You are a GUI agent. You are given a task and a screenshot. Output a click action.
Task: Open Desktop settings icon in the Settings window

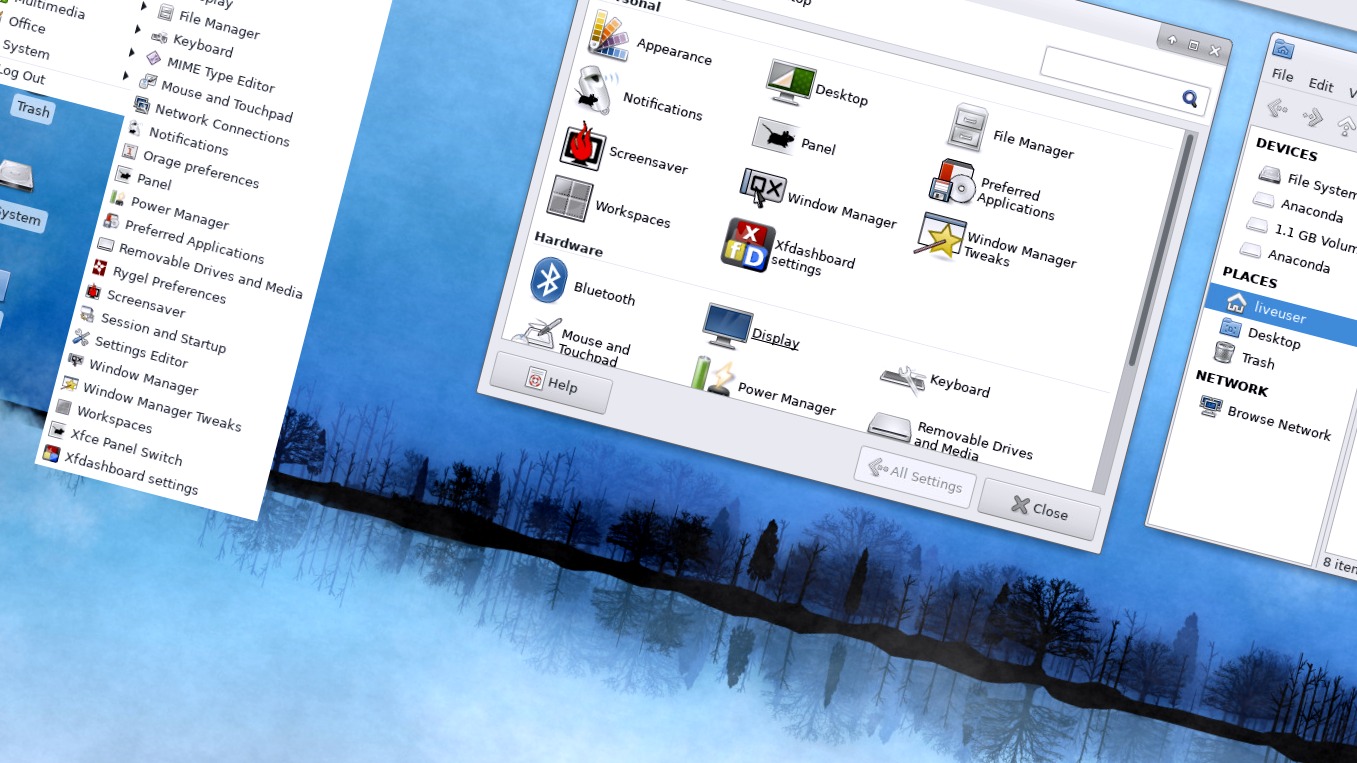coord(790,82)
